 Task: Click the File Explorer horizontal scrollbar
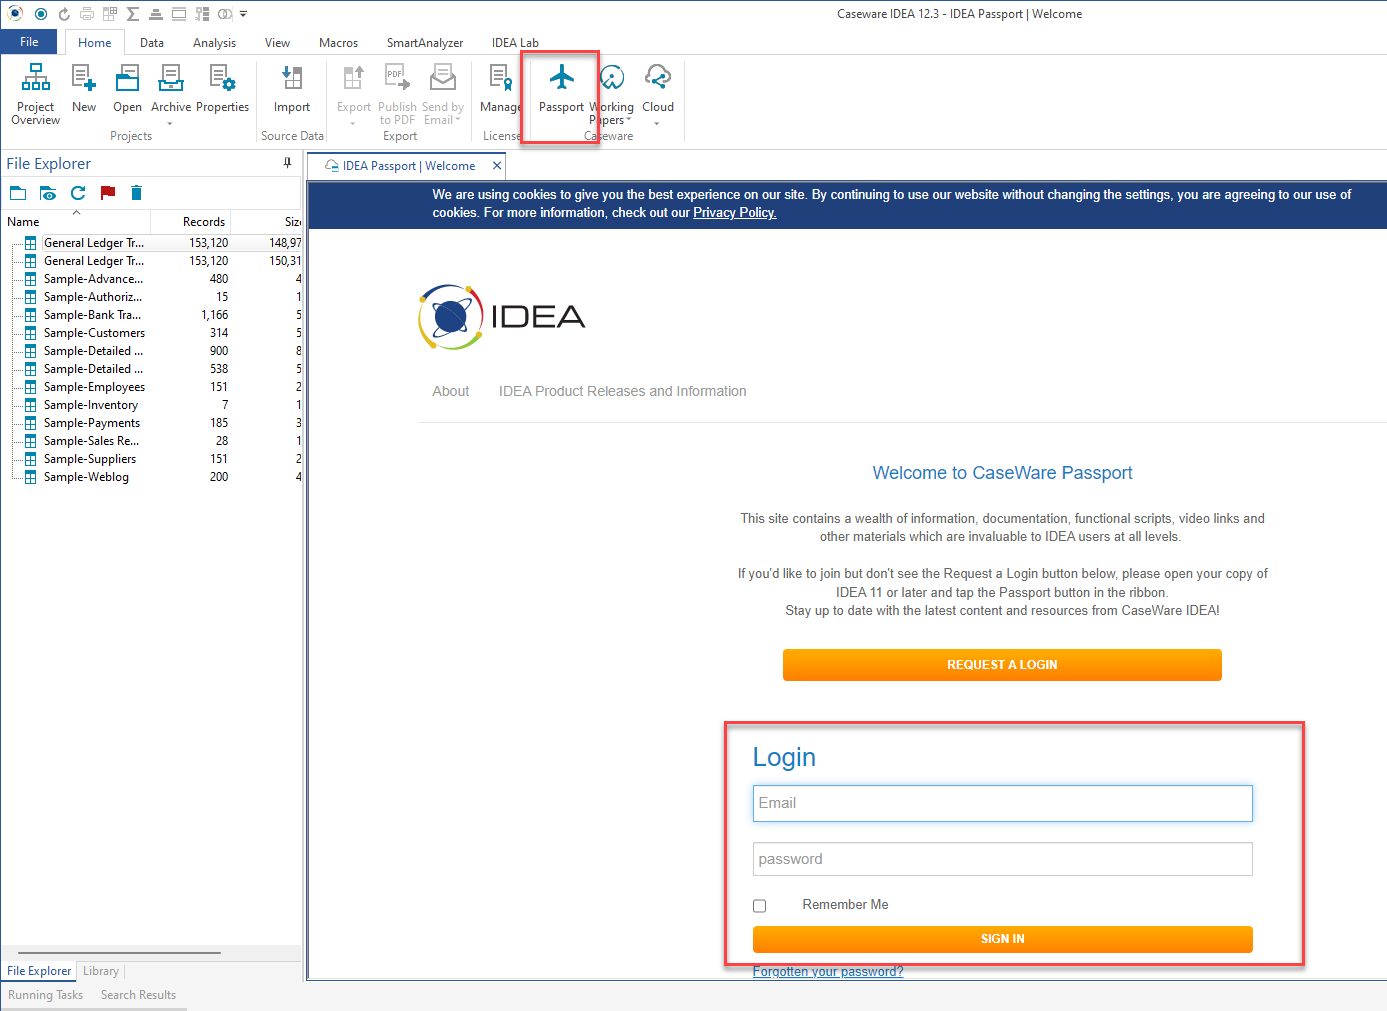[x=119, y=953]
